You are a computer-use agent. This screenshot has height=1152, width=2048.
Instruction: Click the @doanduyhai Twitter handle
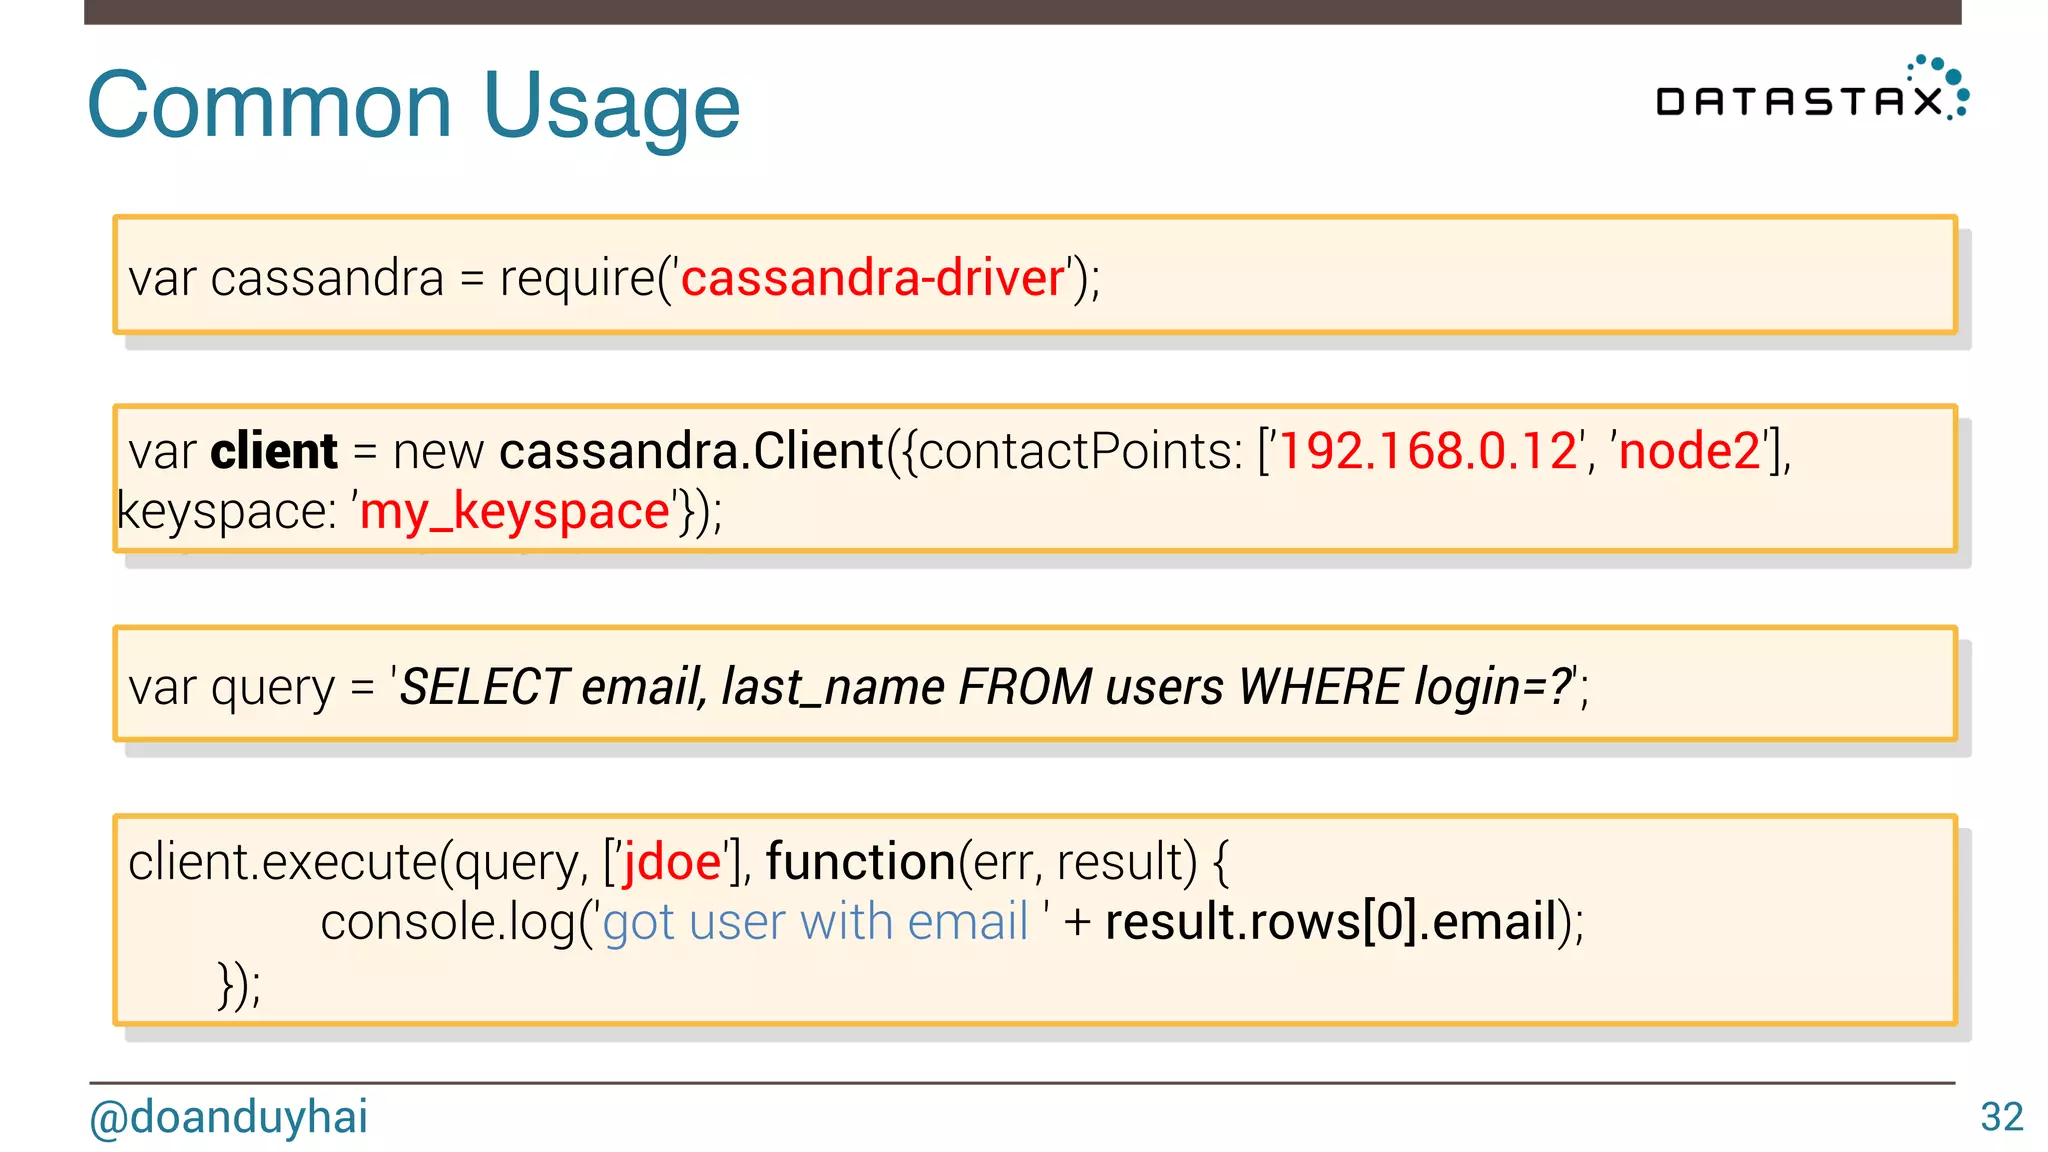click(x=228, y=1117)
